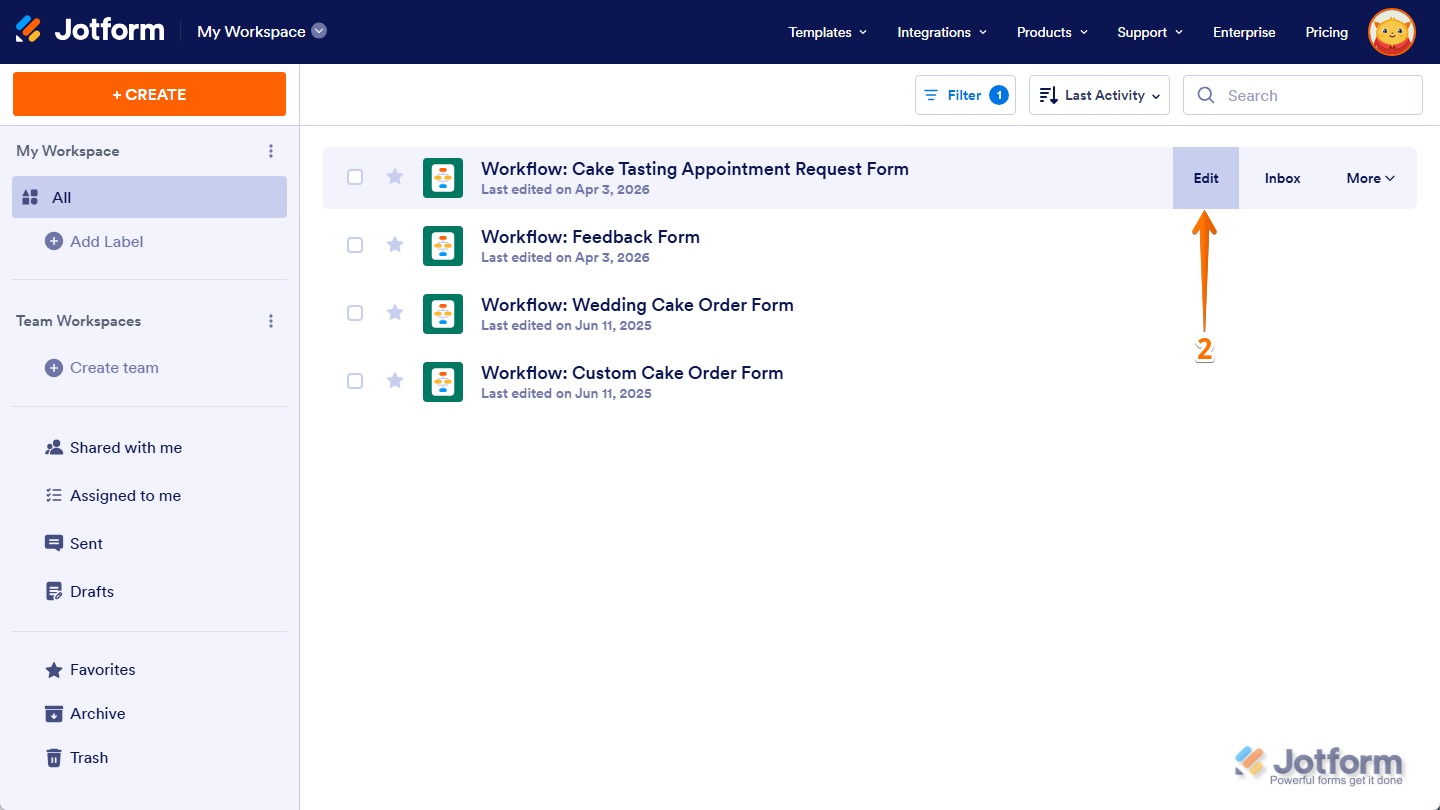This screenshot has width=1440, height=810.
Task: Click the profile avatar
Action: click(x=1391, y=31)
